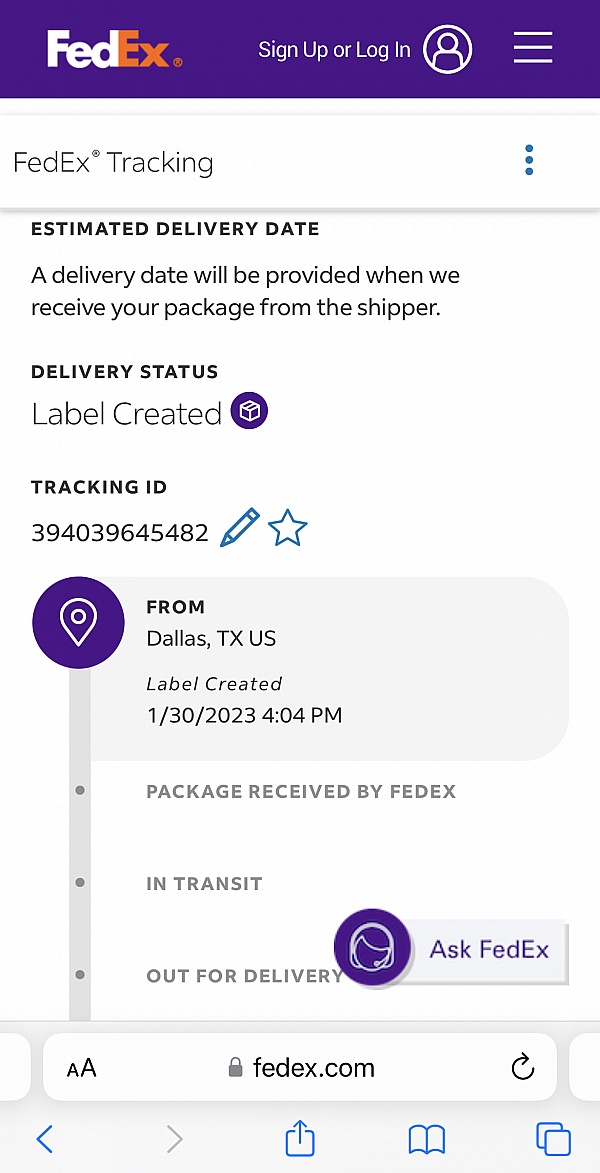Open the three-dot tracking options menu
Viewport: 600px width, 1173px height.
(529, 161)
